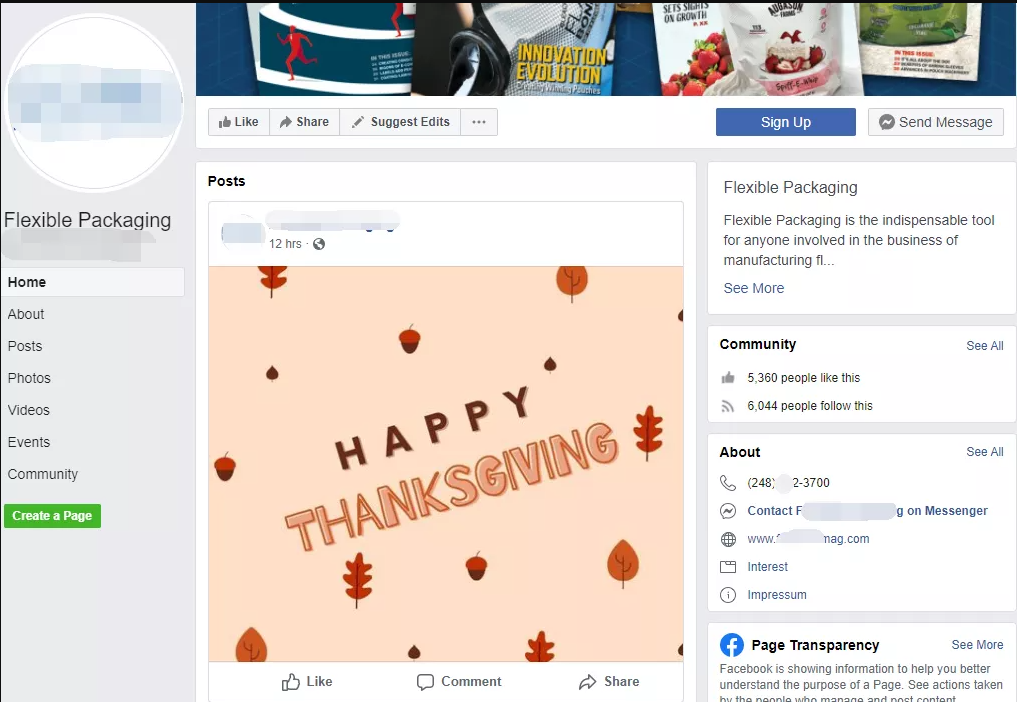
Task: Go to Photos in the left sidebar
Action: click(29, 378)
